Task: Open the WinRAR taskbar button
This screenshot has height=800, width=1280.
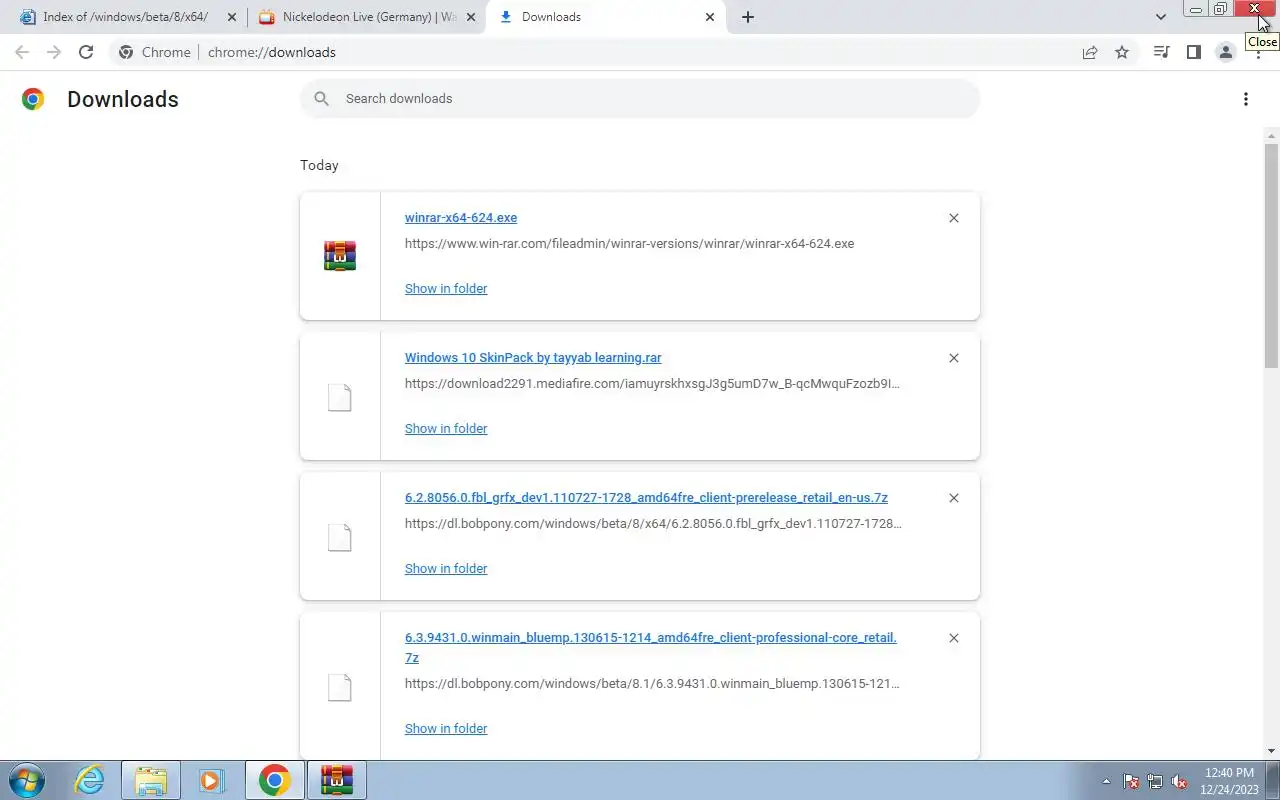Action: click(x=337, y=780)
